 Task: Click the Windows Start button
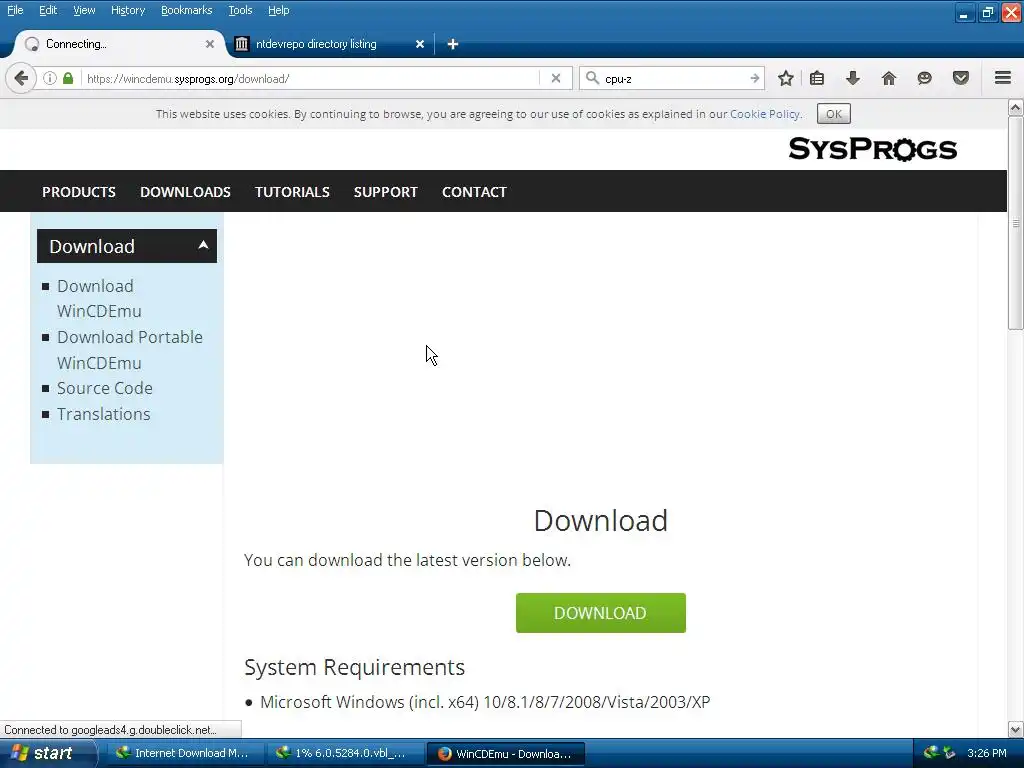tap(48, 753)
